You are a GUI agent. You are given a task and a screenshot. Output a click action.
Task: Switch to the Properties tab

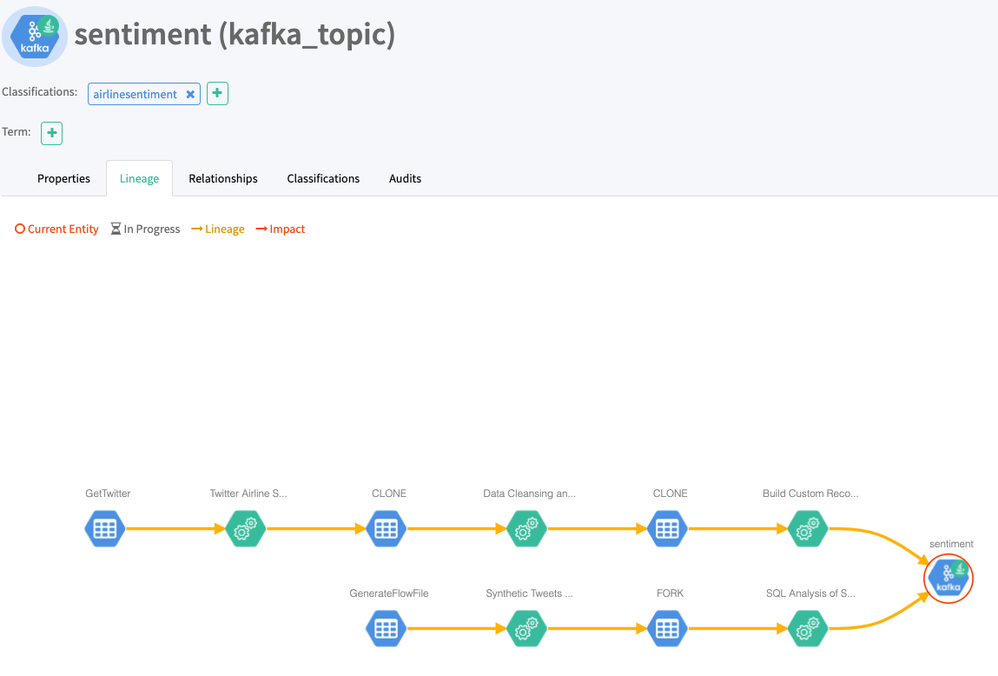pos(63,178)
